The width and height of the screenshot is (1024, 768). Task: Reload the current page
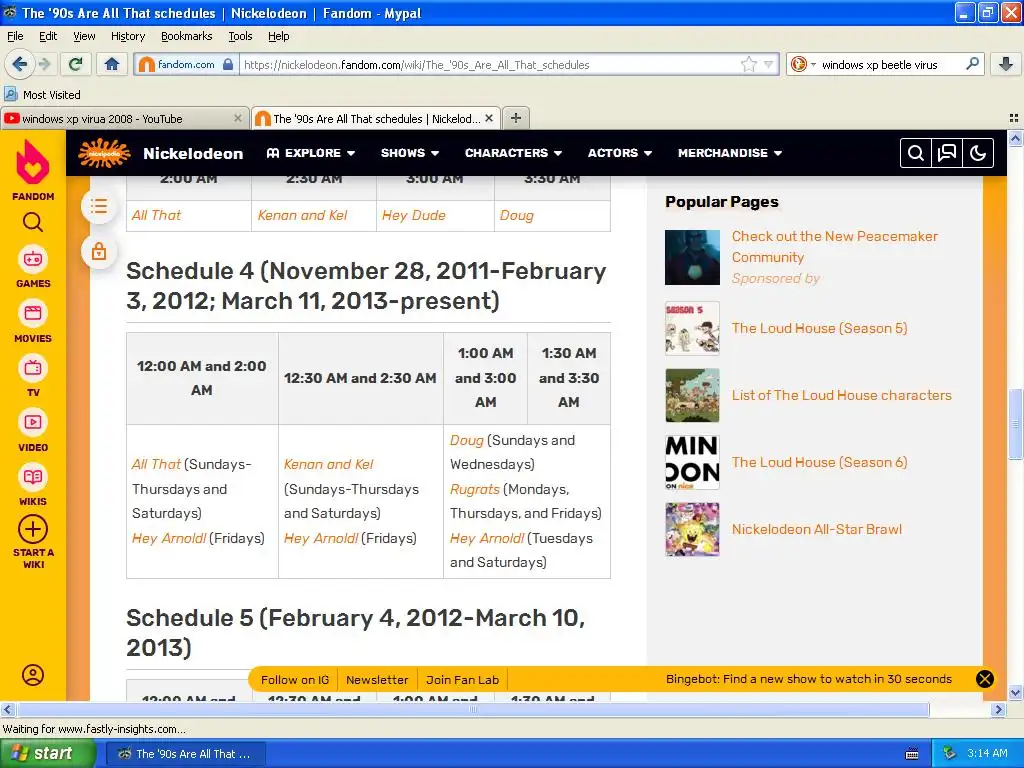tap(75, 64)
